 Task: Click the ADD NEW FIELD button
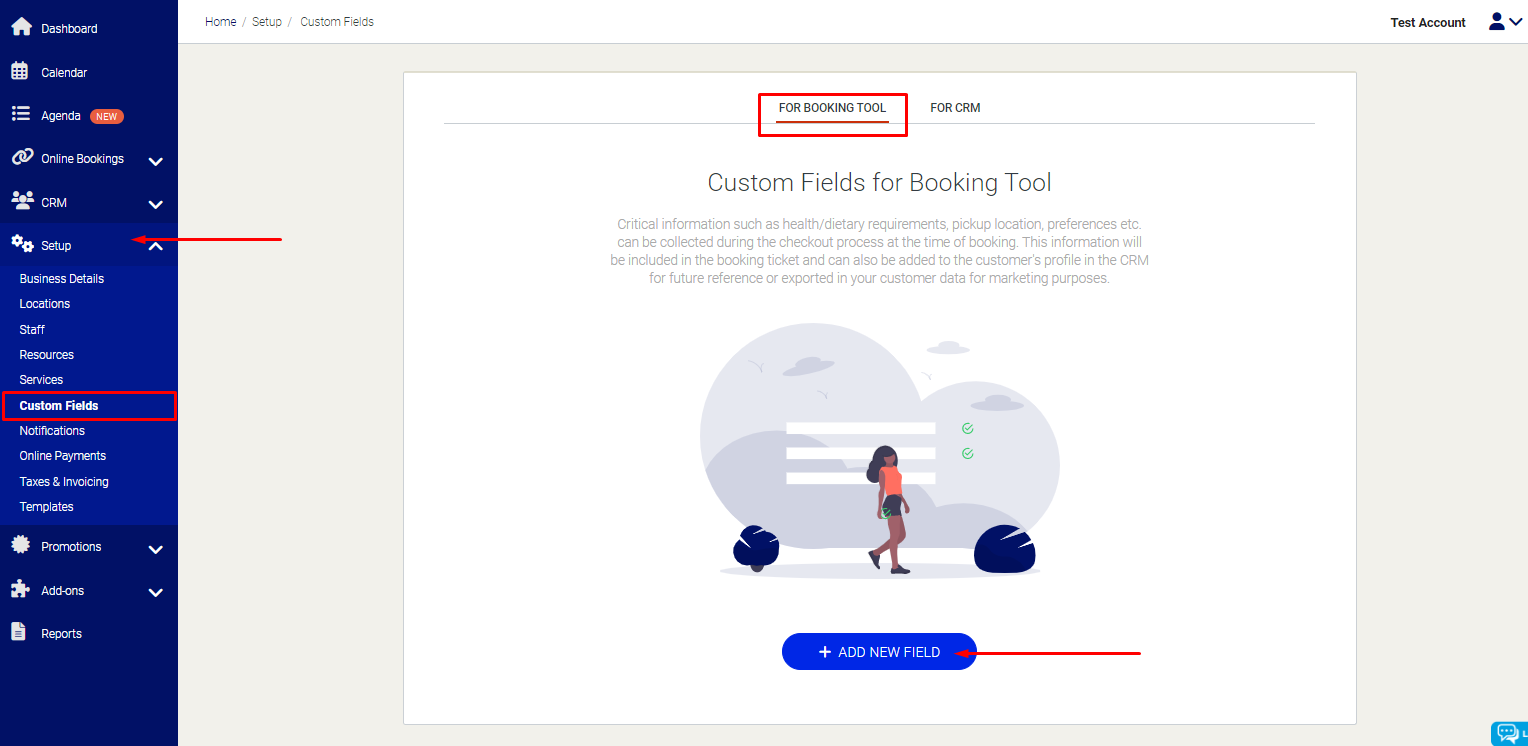(x=879, y=651)
